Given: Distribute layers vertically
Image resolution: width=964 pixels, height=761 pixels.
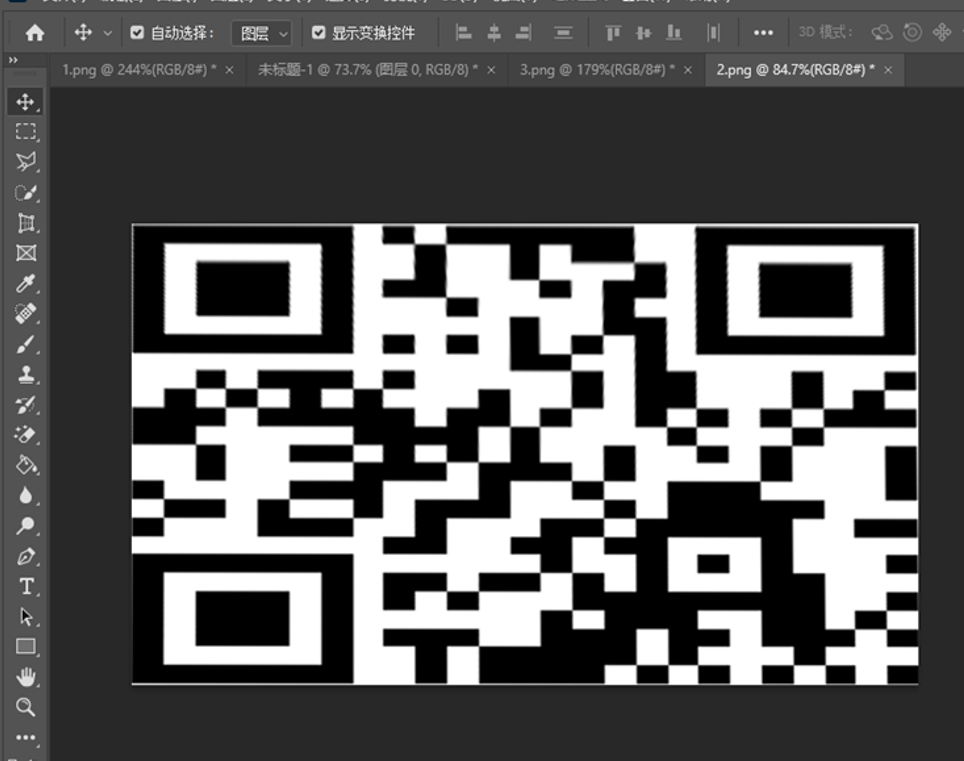Looking at the screenshot, I should (563, 33).
